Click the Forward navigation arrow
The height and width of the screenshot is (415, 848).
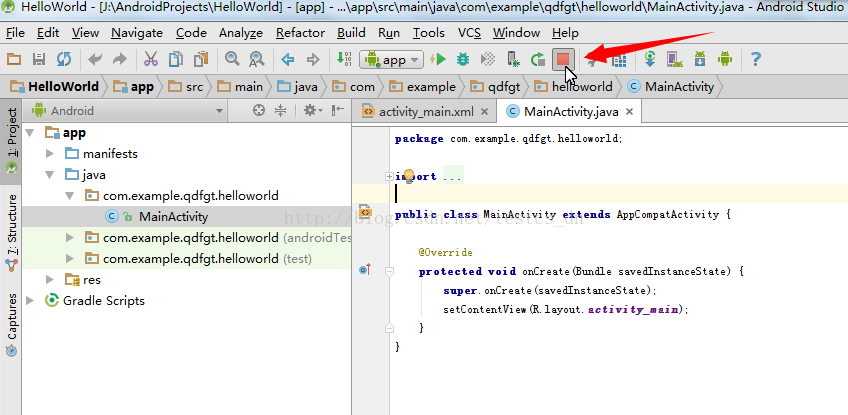313,60
